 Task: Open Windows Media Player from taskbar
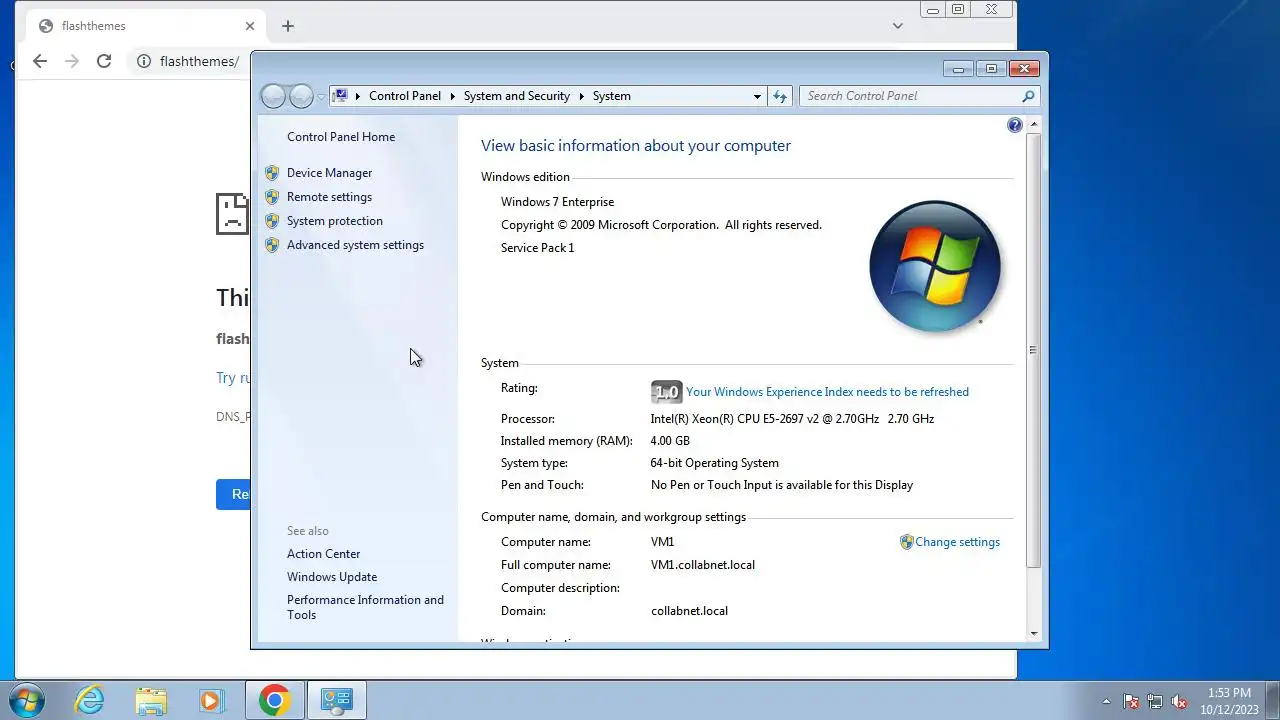pyautogui.click(x=211, y=700)
